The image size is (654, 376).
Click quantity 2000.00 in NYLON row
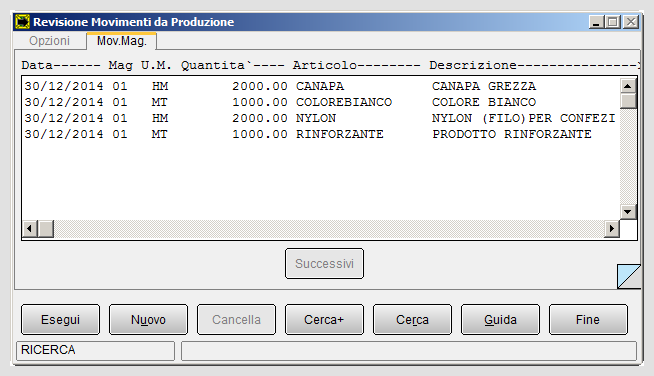(x=260, y=118)
